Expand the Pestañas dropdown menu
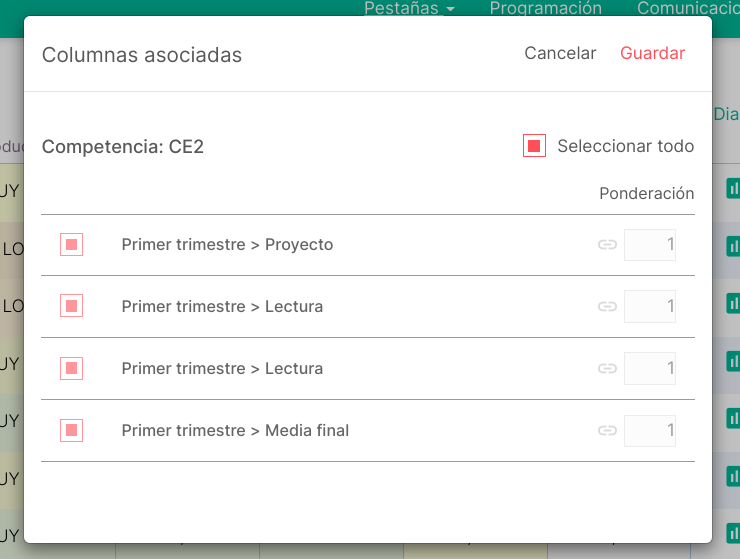The image size is (740, 559). [x=409, y=8]
